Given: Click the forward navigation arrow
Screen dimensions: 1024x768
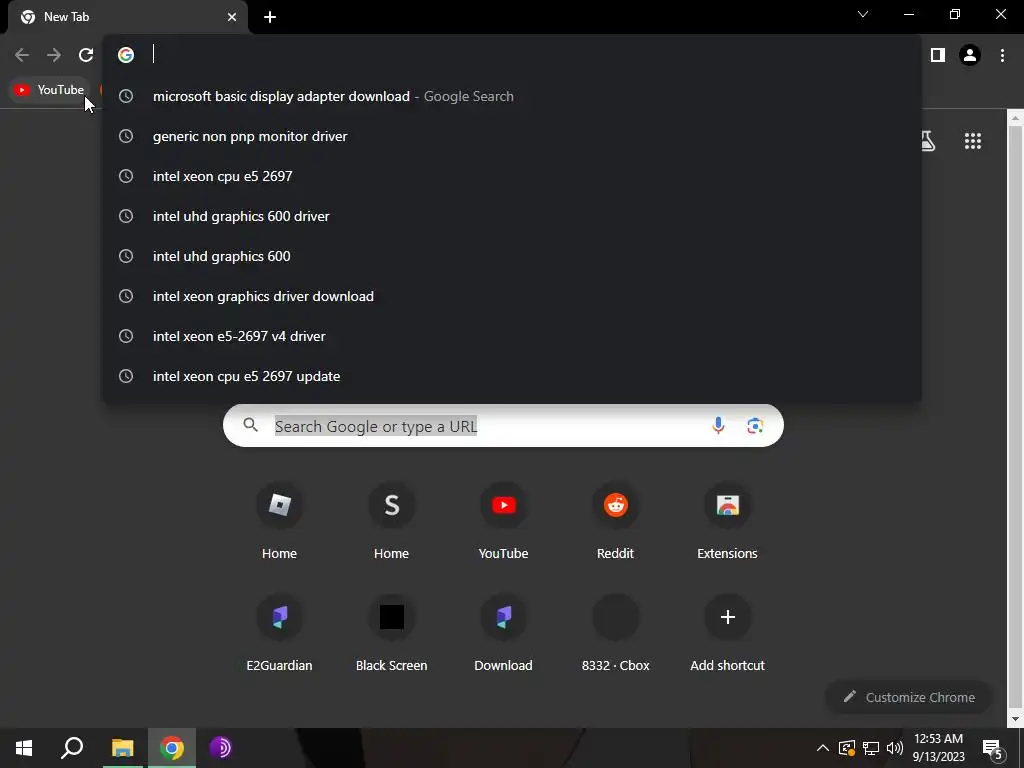Looking at the screenshot, I should pyautogui.click(x=54, y=55).
